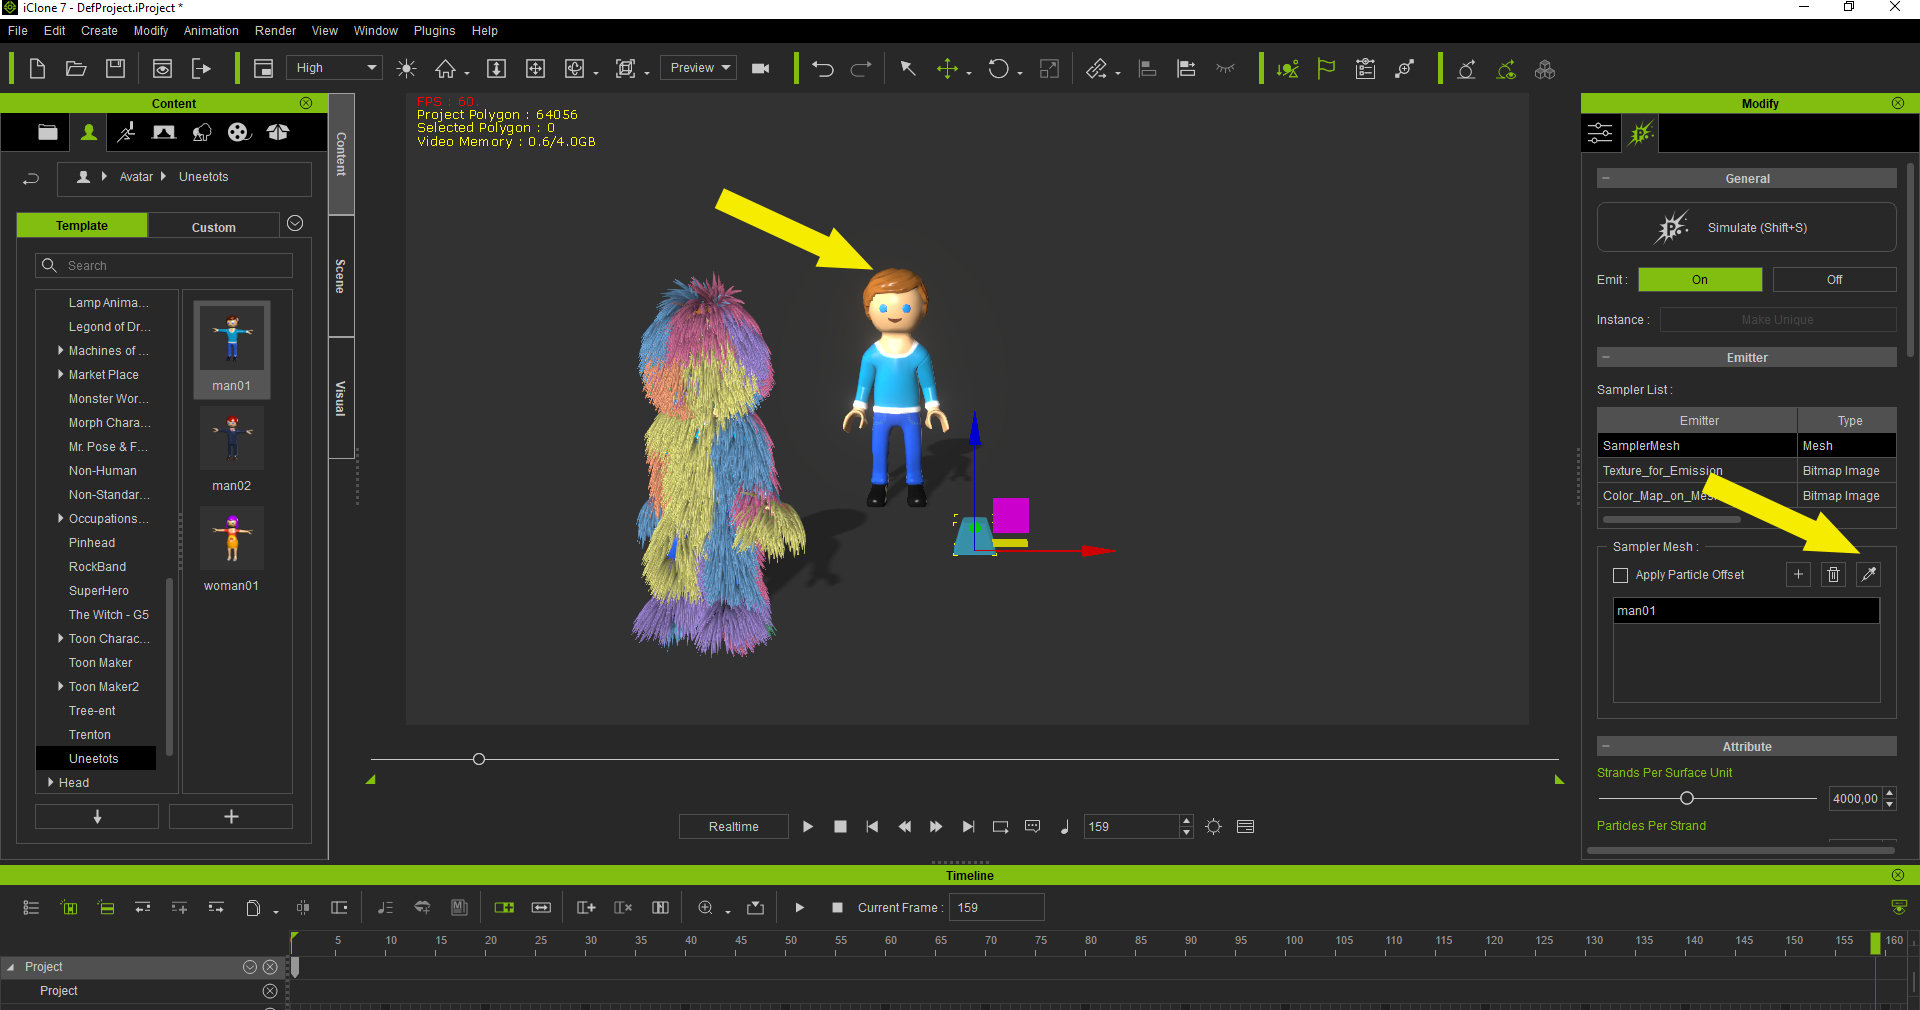The height and width of the screenshot is (1010, 1920).
Task: Expand the Machines of folder
Action: (x=61, y=351)
